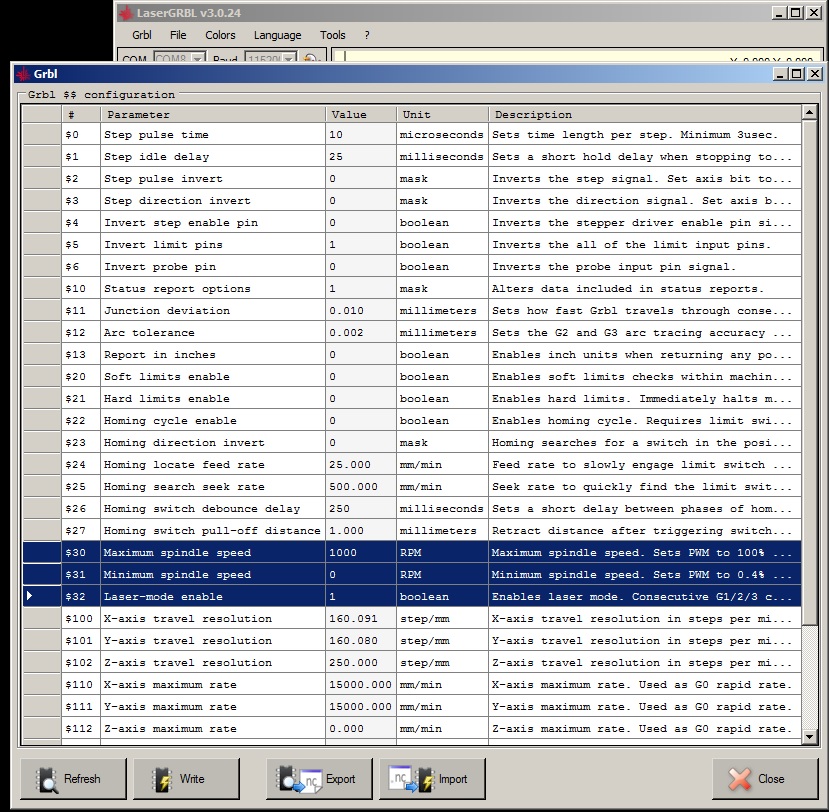Select the X-axis maximum rate value cell
The width and height of the screenshot is (829, 812).
(x=361, y=685)
